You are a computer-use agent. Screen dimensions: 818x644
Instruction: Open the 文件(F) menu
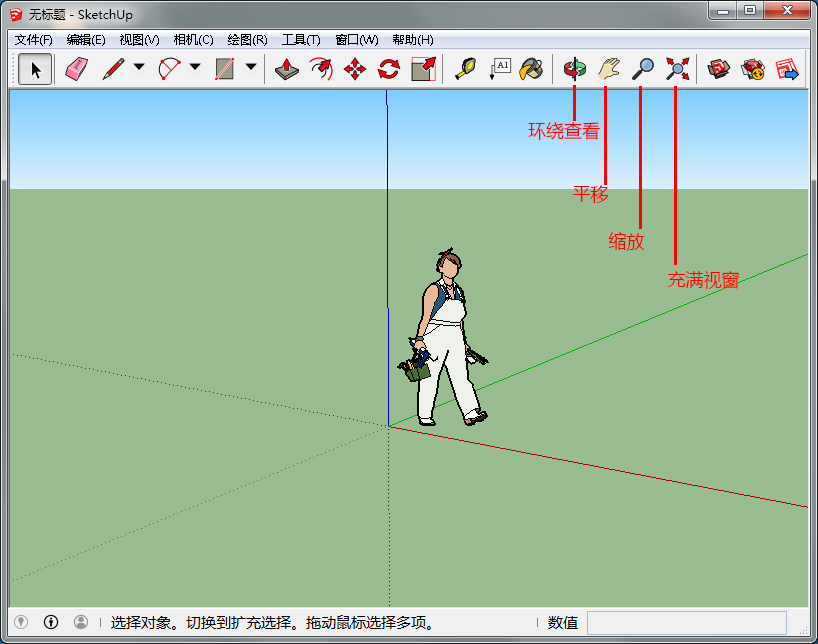pos(33,40)
